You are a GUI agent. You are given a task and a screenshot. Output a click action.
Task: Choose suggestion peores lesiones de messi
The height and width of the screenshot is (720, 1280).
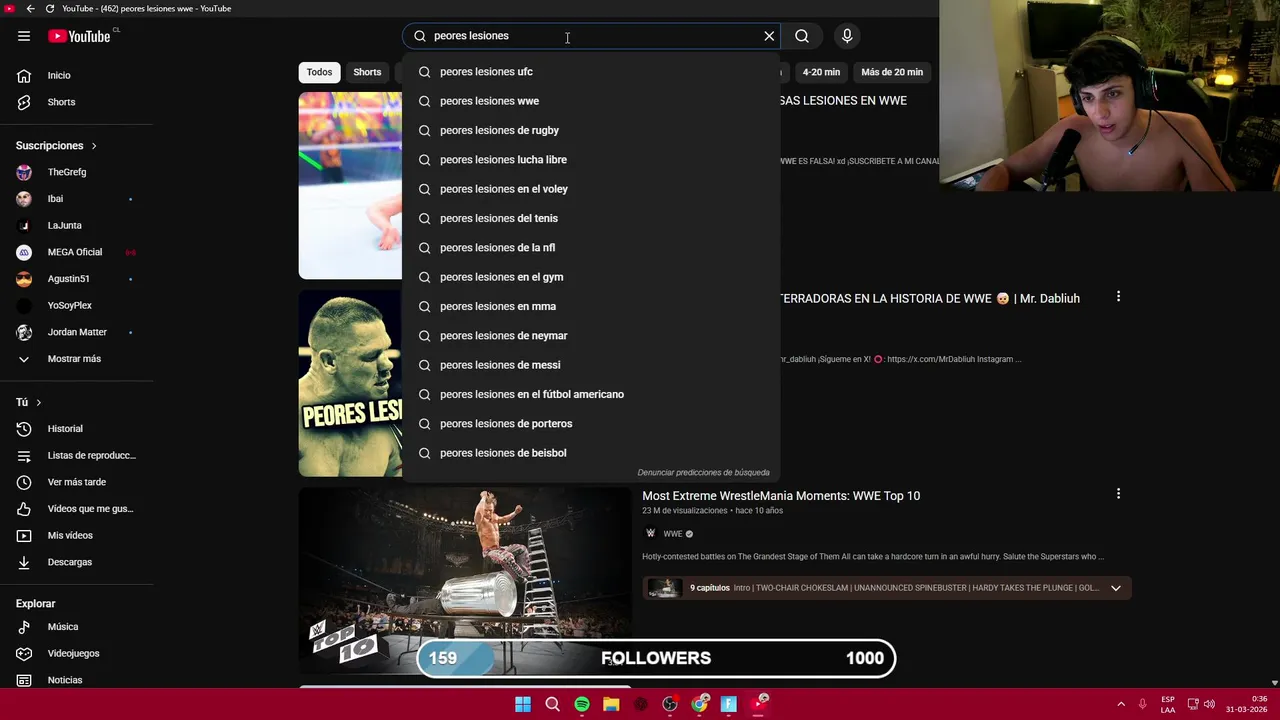tap(591, 365)
